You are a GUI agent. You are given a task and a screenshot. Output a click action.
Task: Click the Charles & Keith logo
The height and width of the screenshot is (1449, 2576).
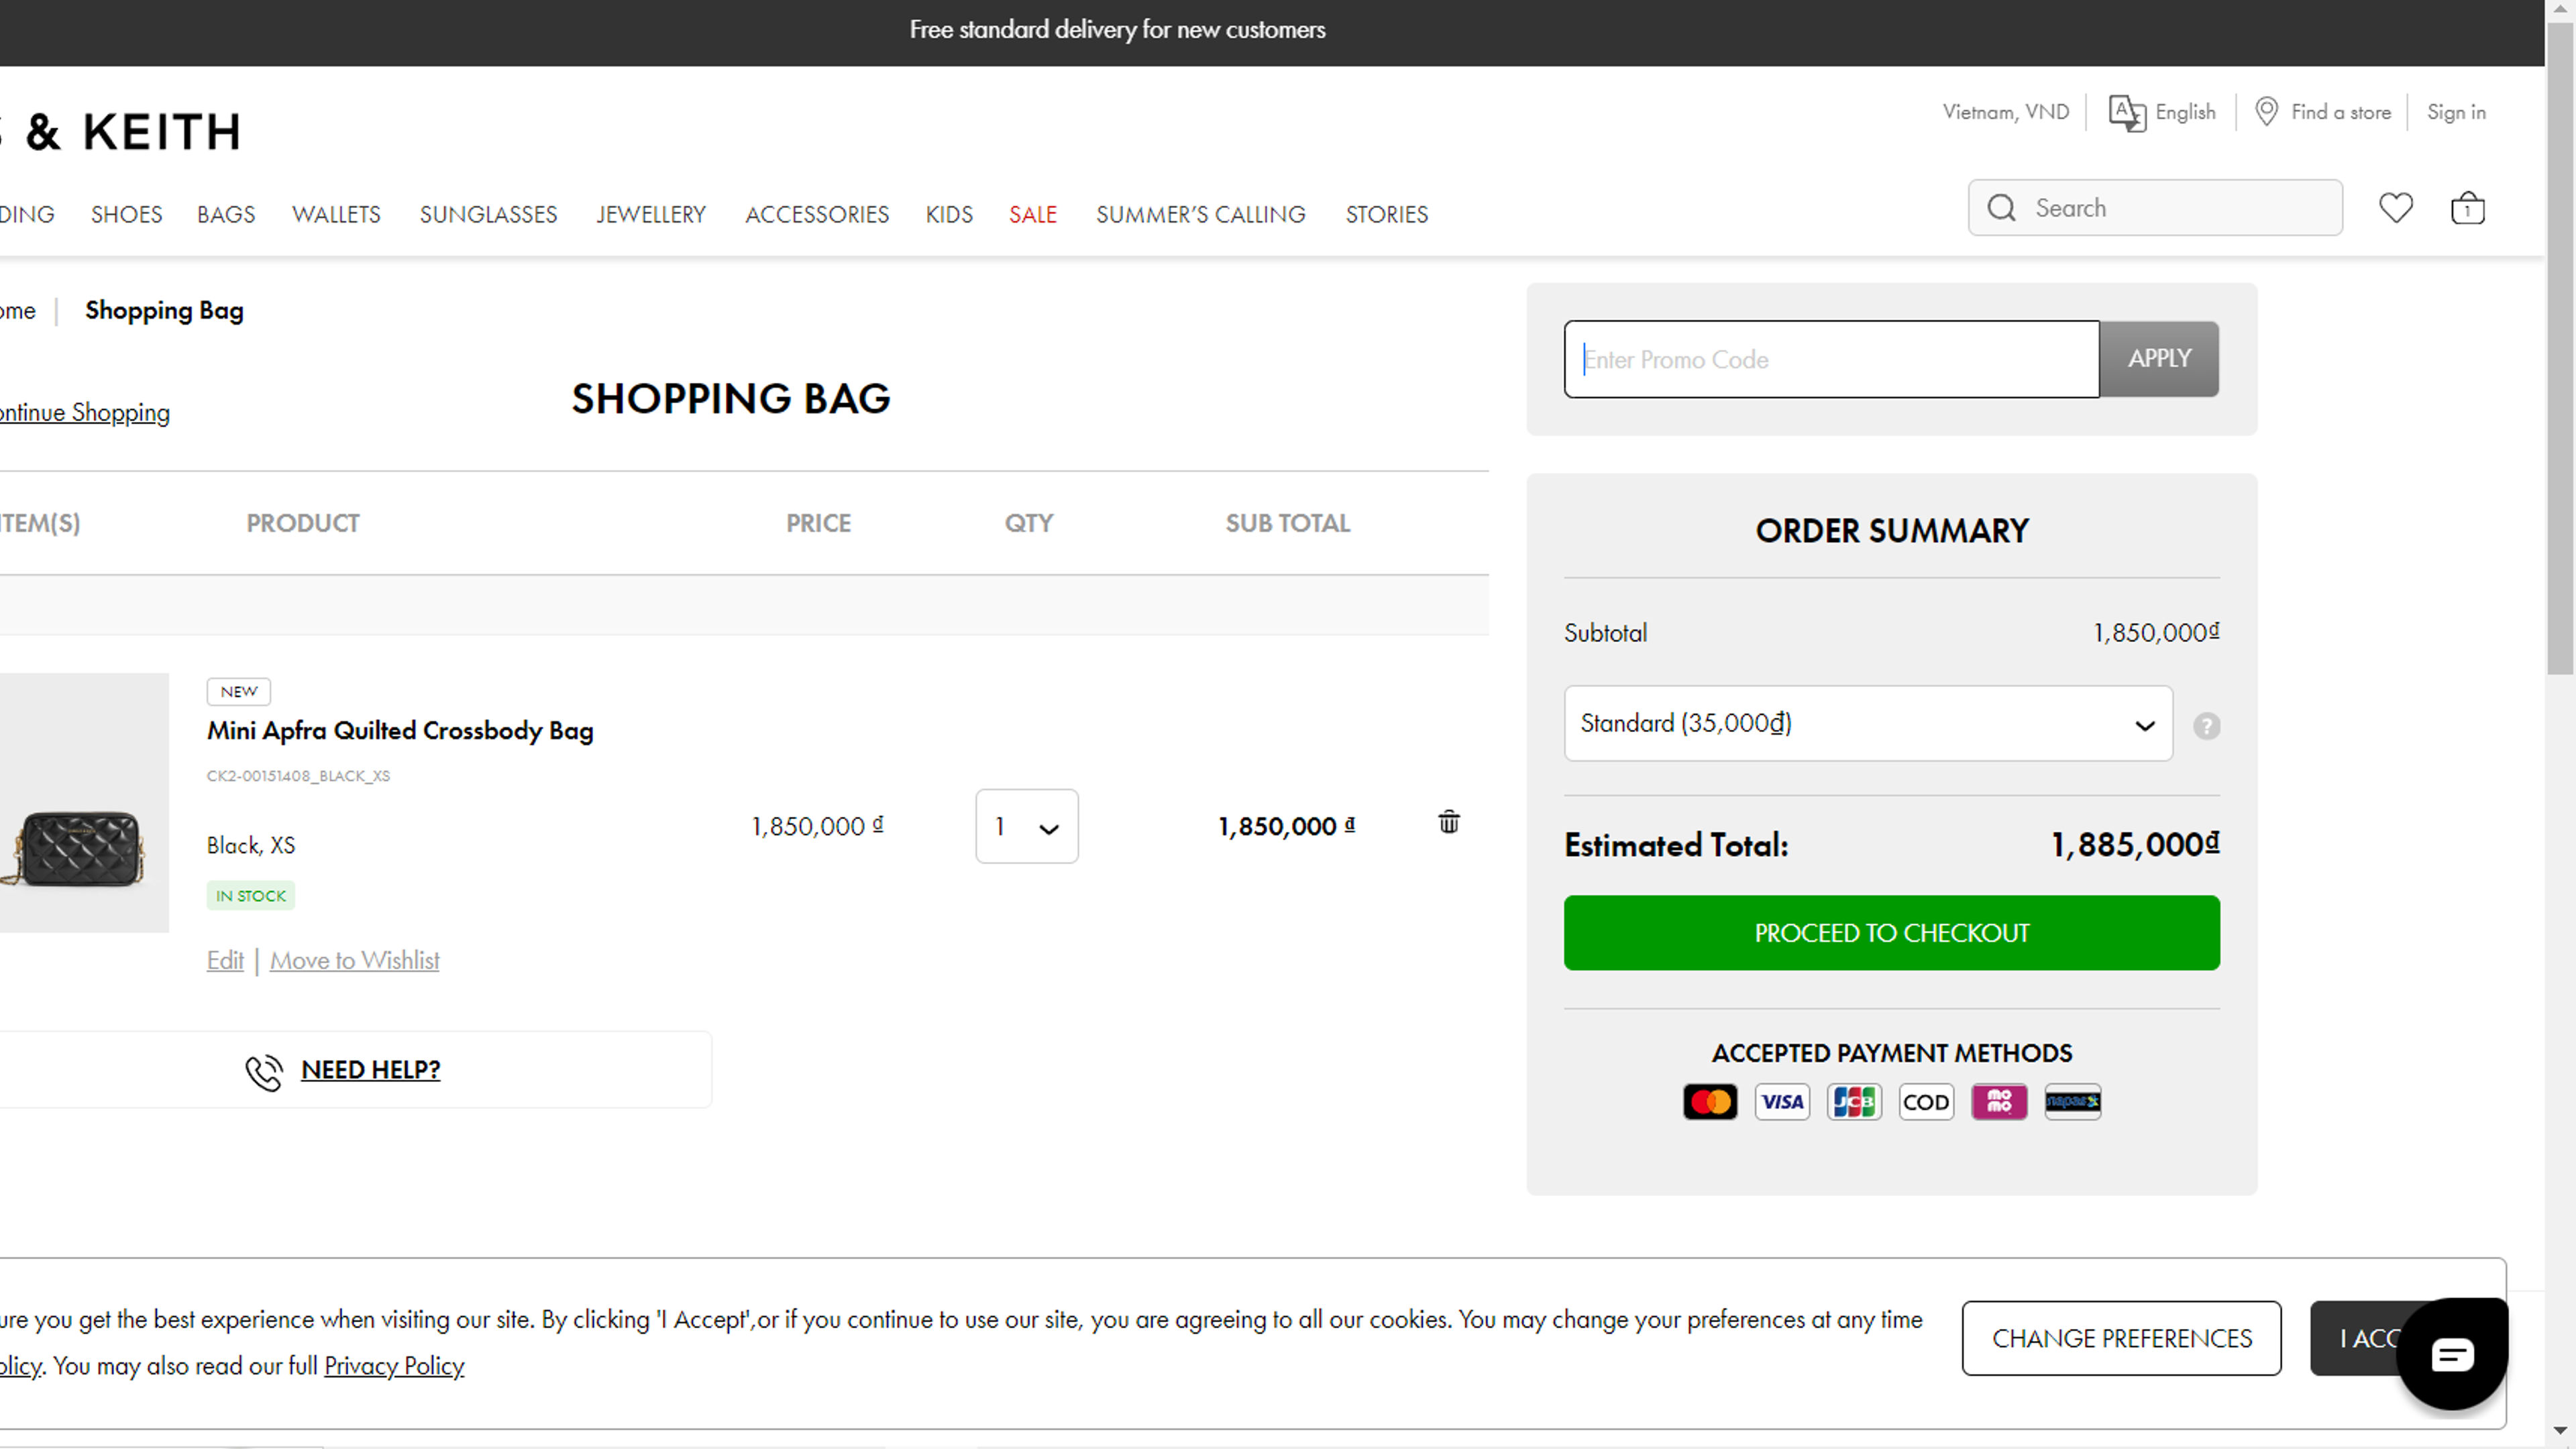coord(120,131)
